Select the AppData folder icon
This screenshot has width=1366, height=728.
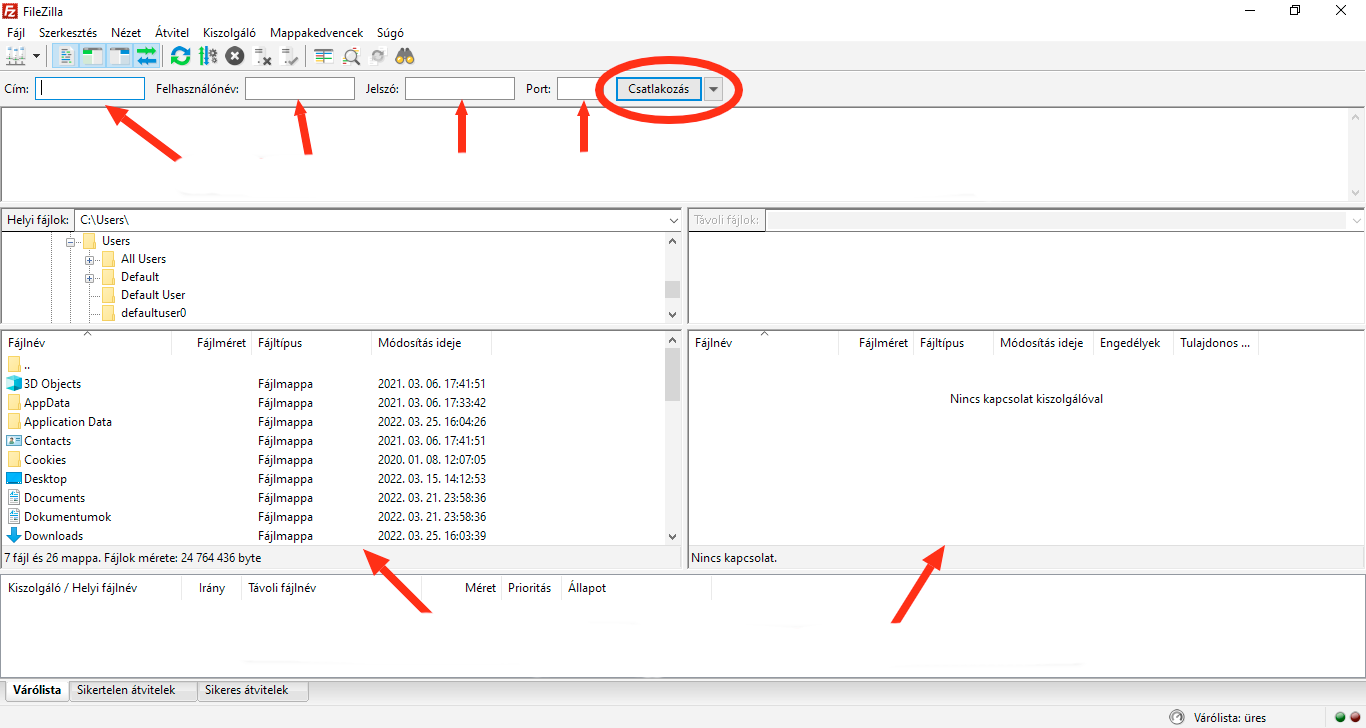tap(14, 403)
